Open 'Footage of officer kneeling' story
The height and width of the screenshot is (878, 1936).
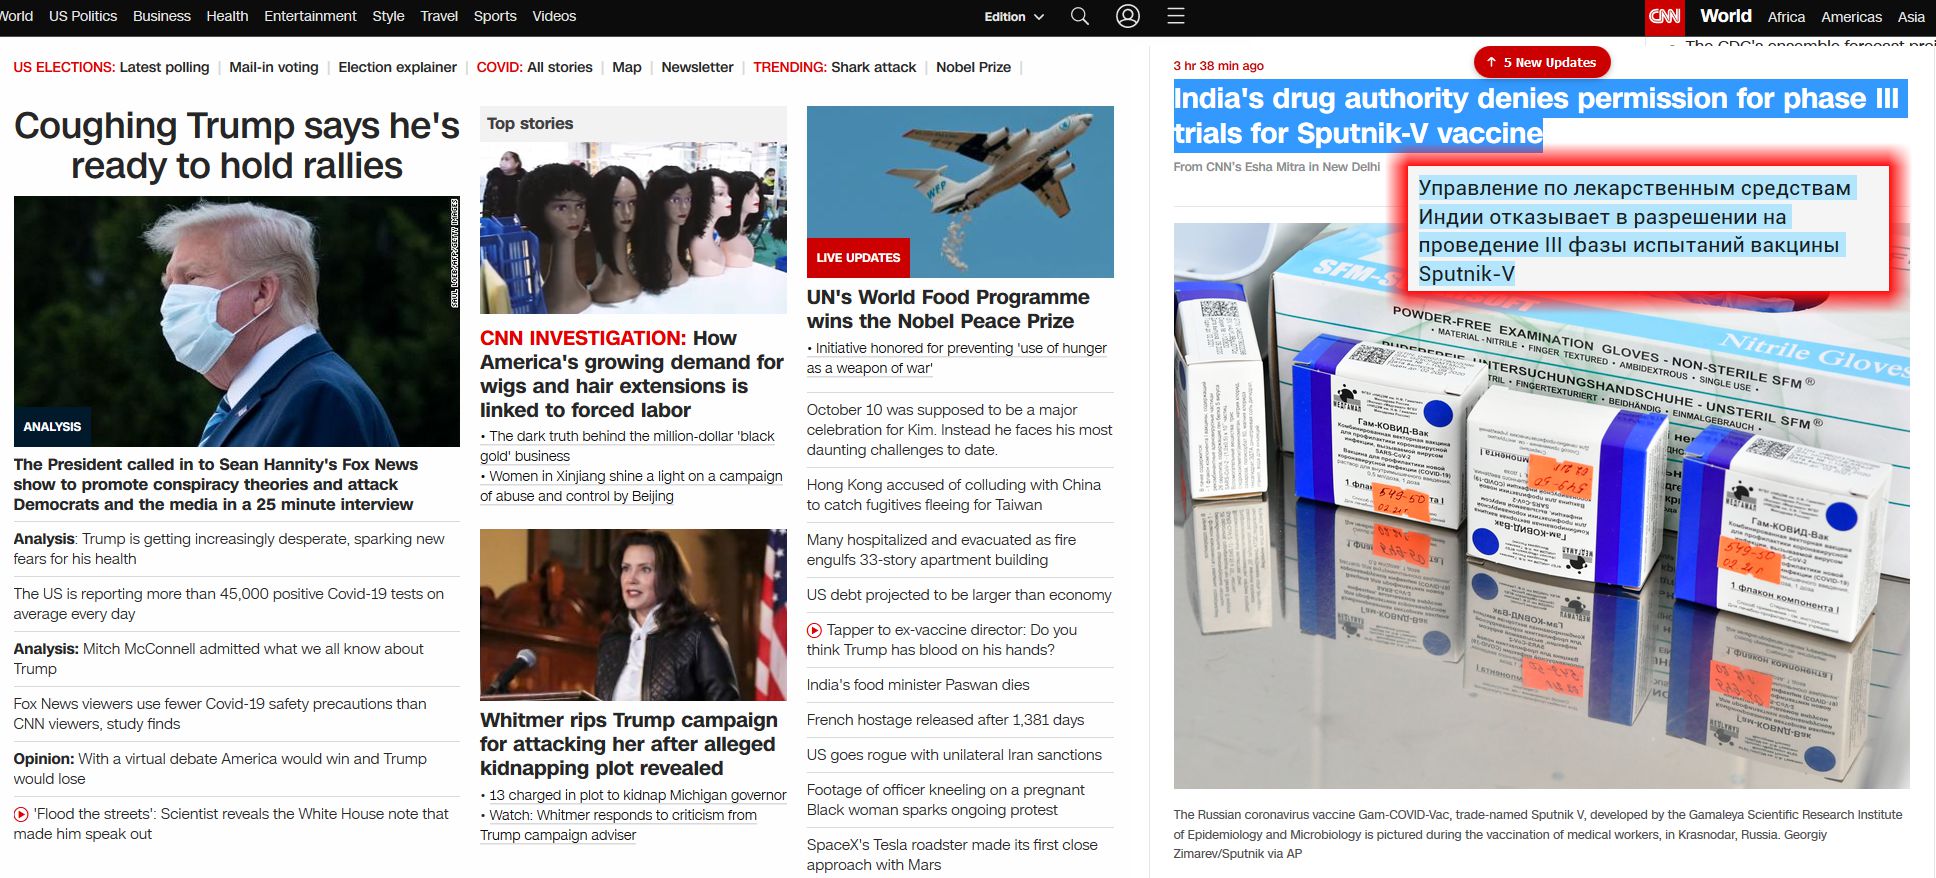(x=946, y=800)
